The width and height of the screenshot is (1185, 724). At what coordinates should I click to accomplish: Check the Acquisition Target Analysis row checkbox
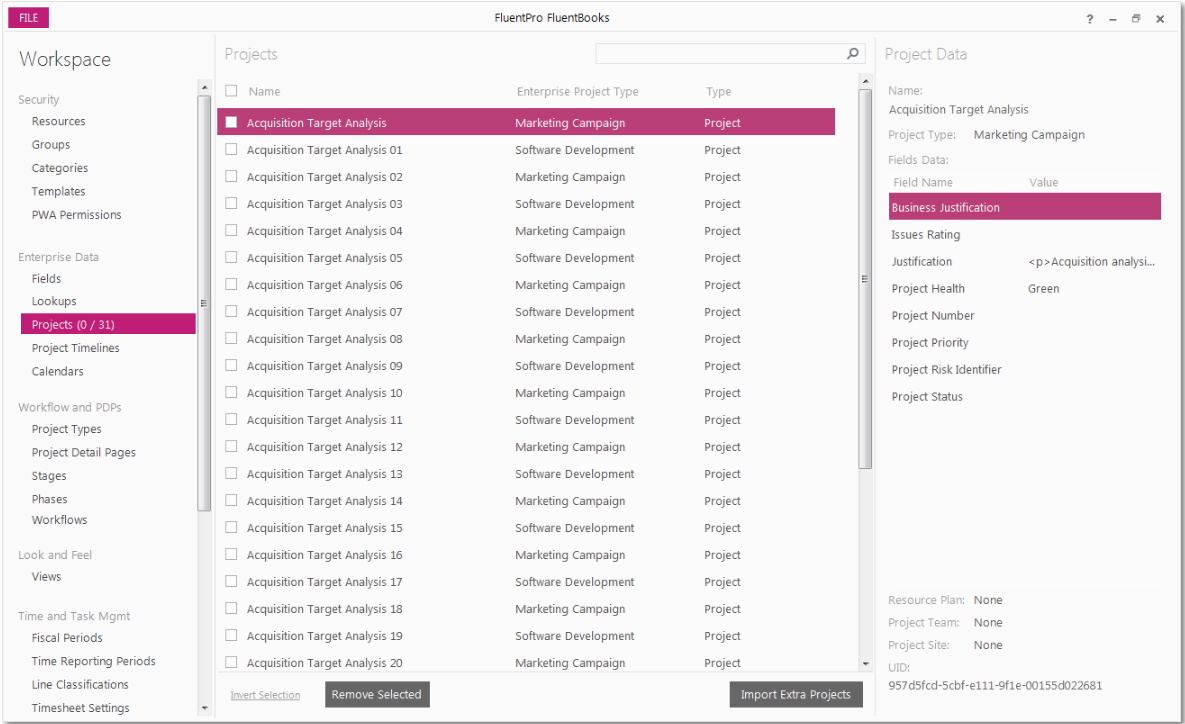pos(231,122)
